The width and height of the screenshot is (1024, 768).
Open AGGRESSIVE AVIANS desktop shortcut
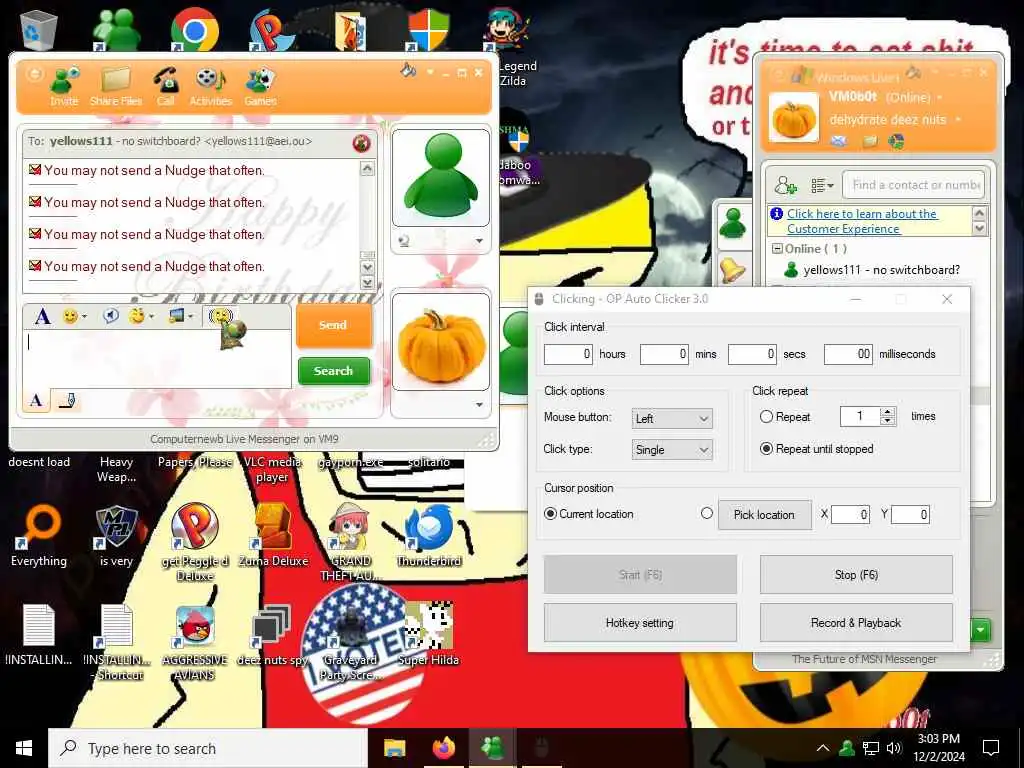point(195,641)
